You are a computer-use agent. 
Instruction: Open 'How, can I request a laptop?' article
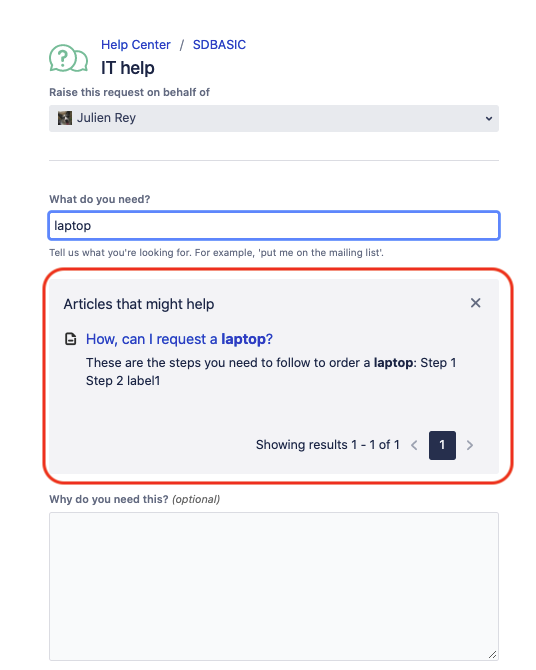(x=179, y=339)
